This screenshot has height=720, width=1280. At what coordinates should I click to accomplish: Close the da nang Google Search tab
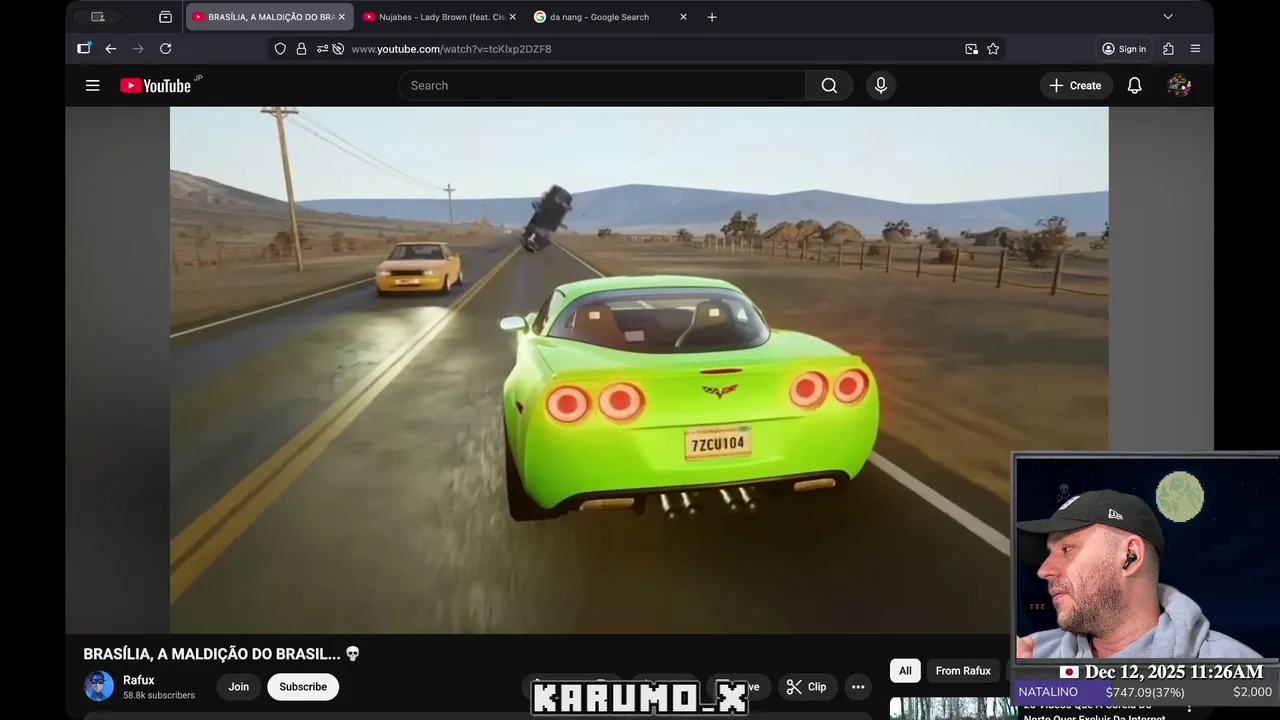click(684, 17)
